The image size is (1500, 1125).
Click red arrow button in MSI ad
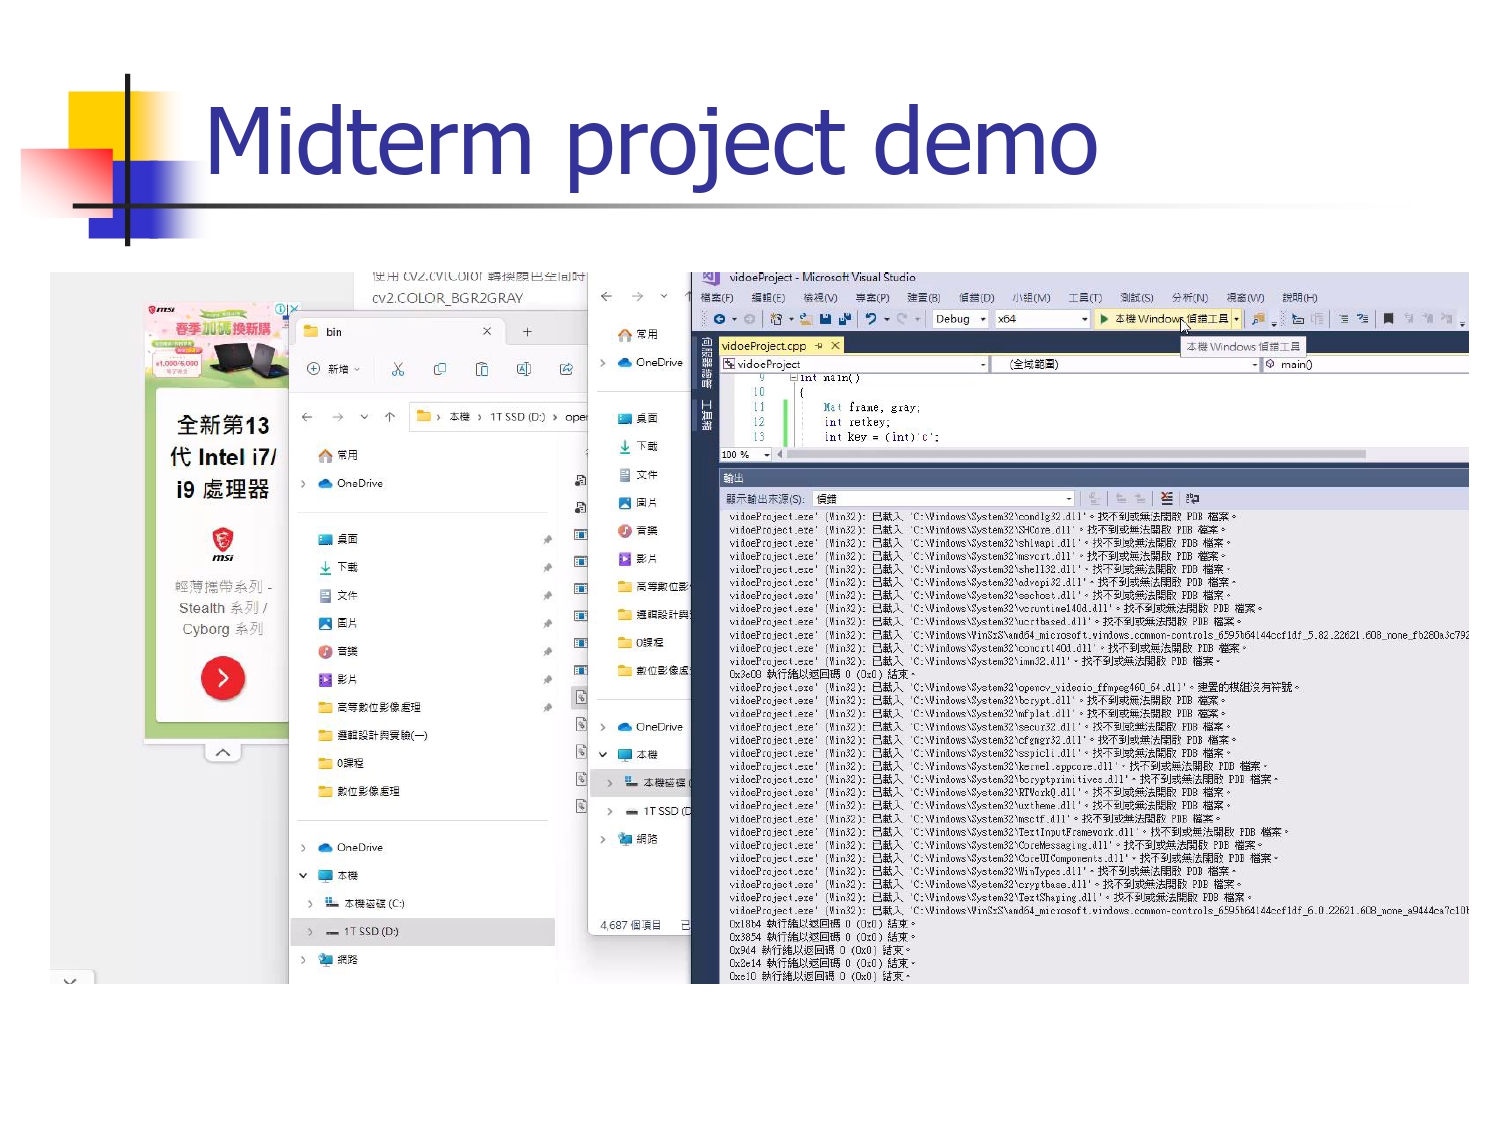click(x=223, y=678)
